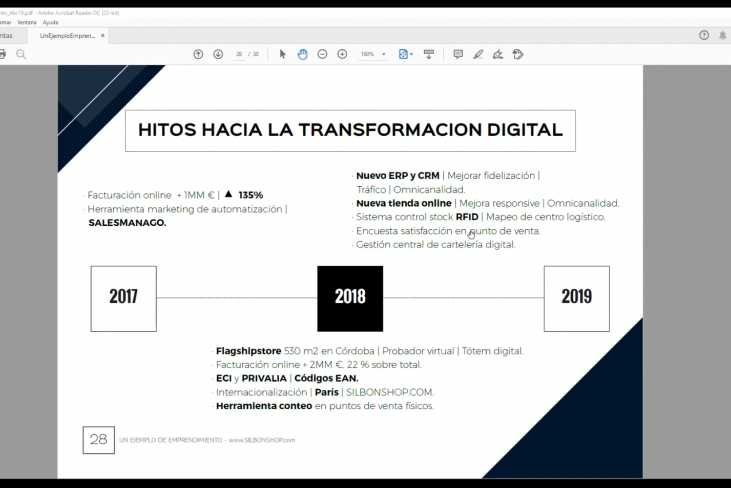Open the find text magnifier
The height and width of the screenshot is (488, 731).
(x=21, y=54)
